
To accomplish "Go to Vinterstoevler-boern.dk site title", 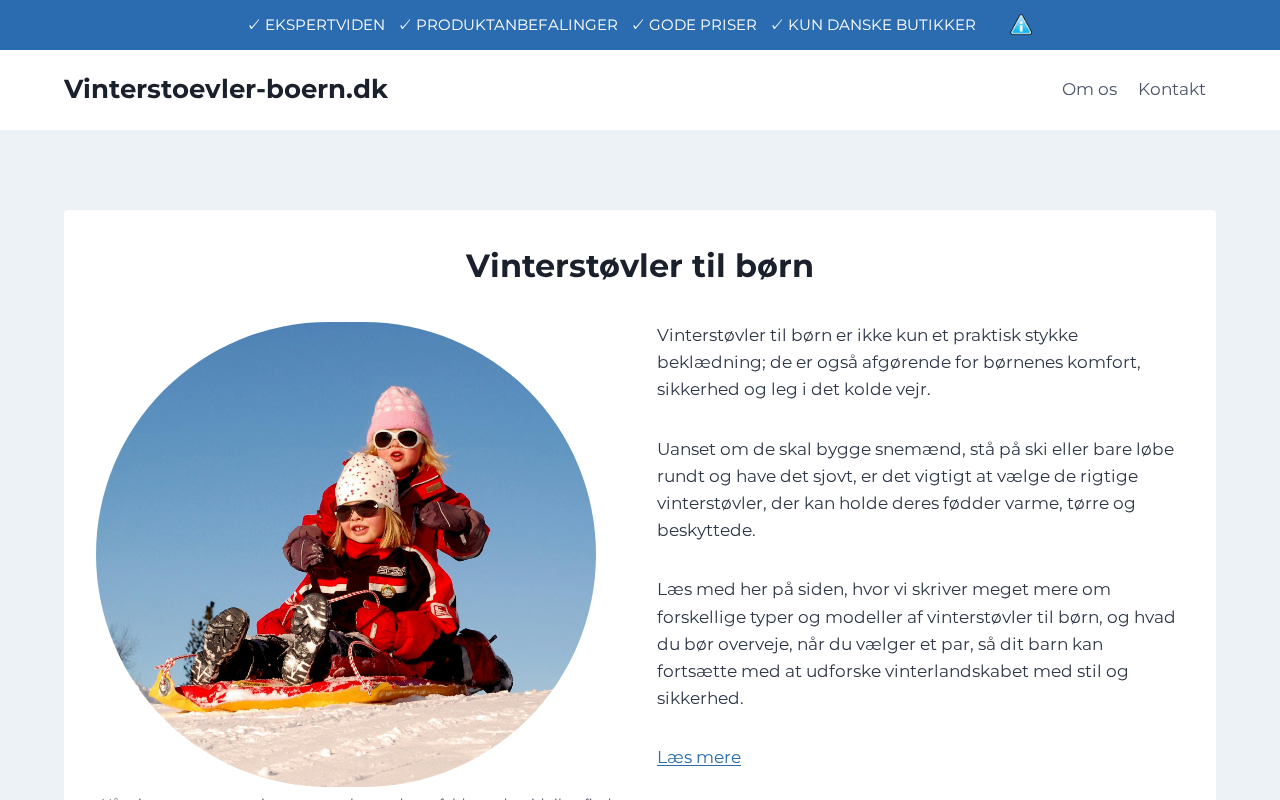I will (226, 89).
